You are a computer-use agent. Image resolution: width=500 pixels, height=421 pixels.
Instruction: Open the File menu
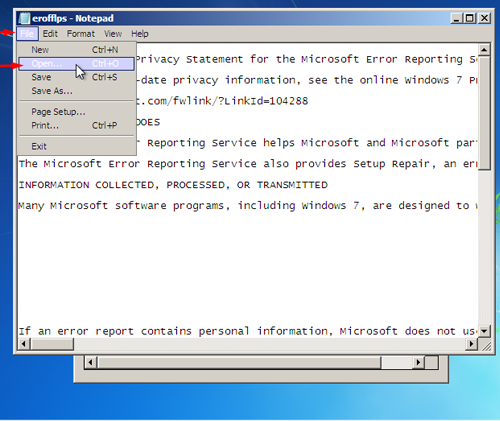[27, 34]
